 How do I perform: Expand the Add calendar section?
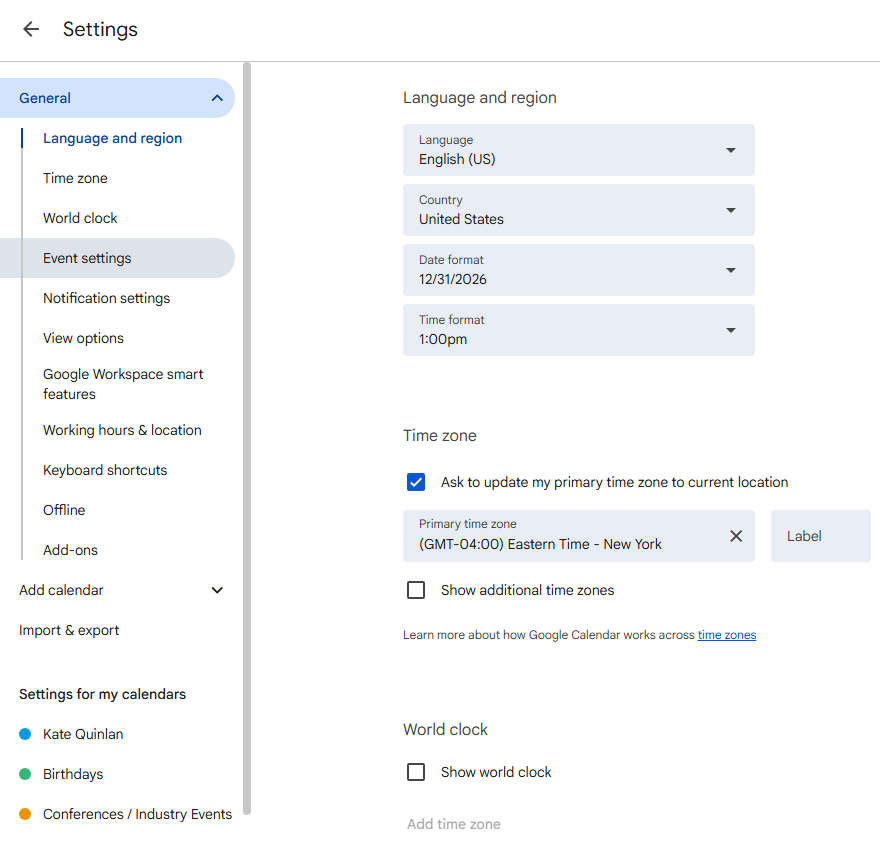[x=217, y=590]
